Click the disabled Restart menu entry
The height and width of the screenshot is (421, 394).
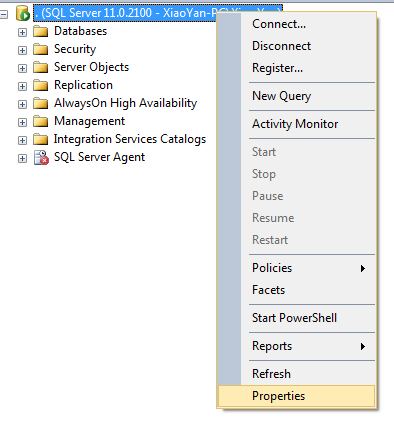click(296, 240)
